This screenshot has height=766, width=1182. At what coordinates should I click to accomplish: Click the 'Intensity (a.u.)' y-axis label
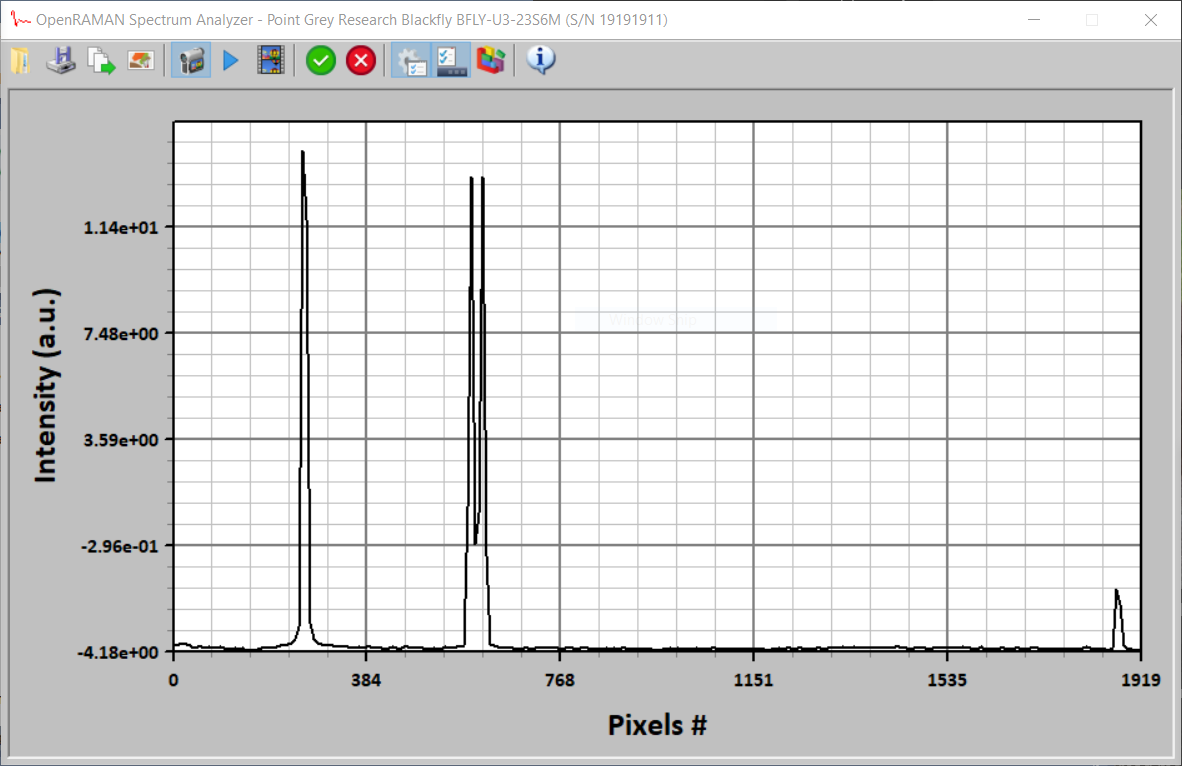tap(47, 386)
